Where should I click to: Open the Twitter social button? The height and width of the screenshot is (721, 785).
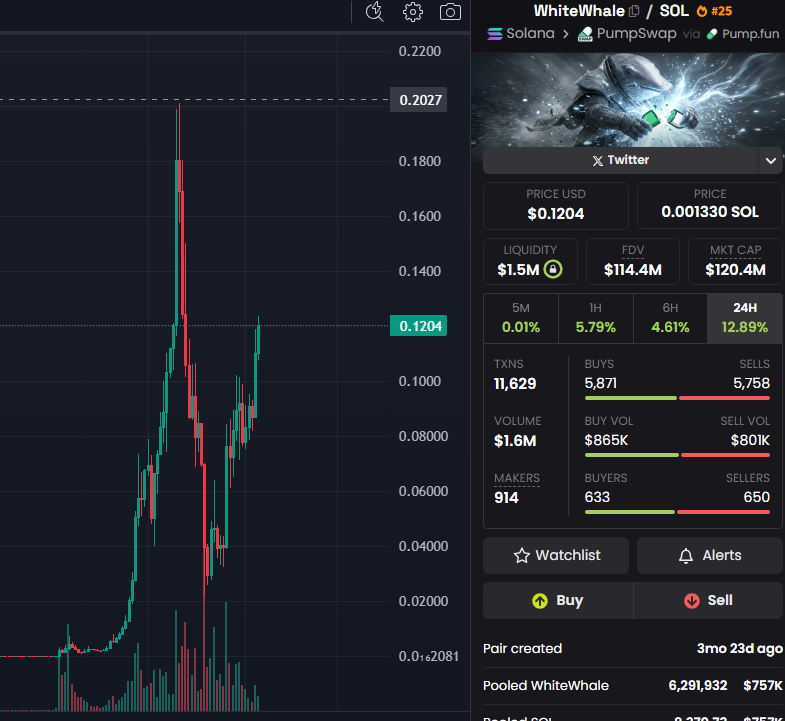click(621, 160)
